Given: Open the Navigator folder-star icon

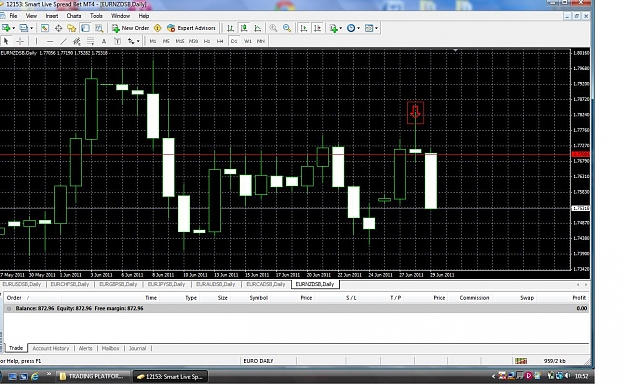Looking at the screenshot, I should [x=72, y=28].
